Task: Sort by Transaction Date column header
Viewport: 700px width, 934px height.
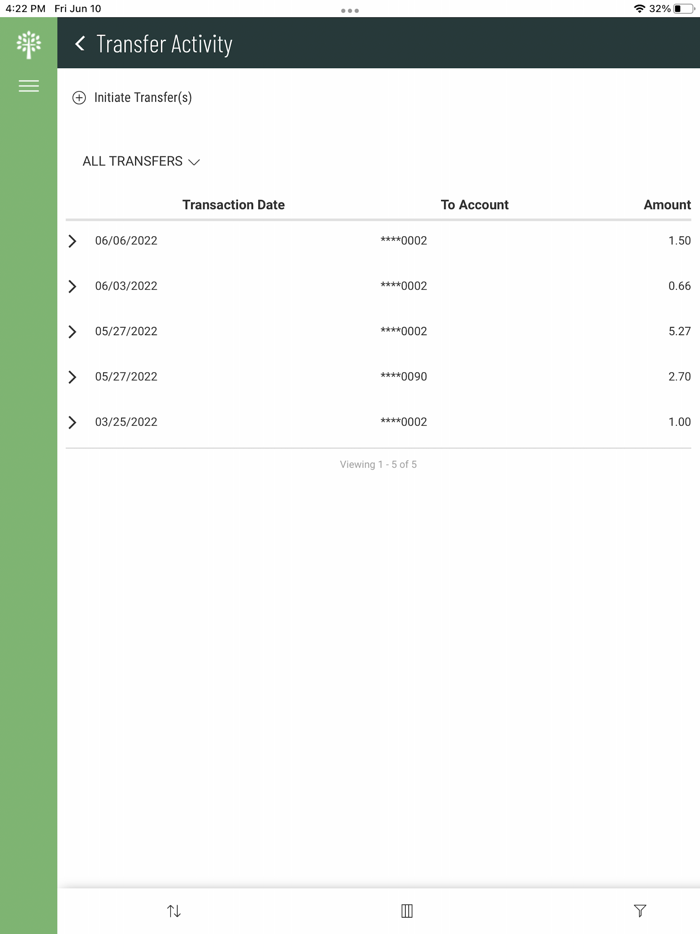Action: click(x=234, y=205)
